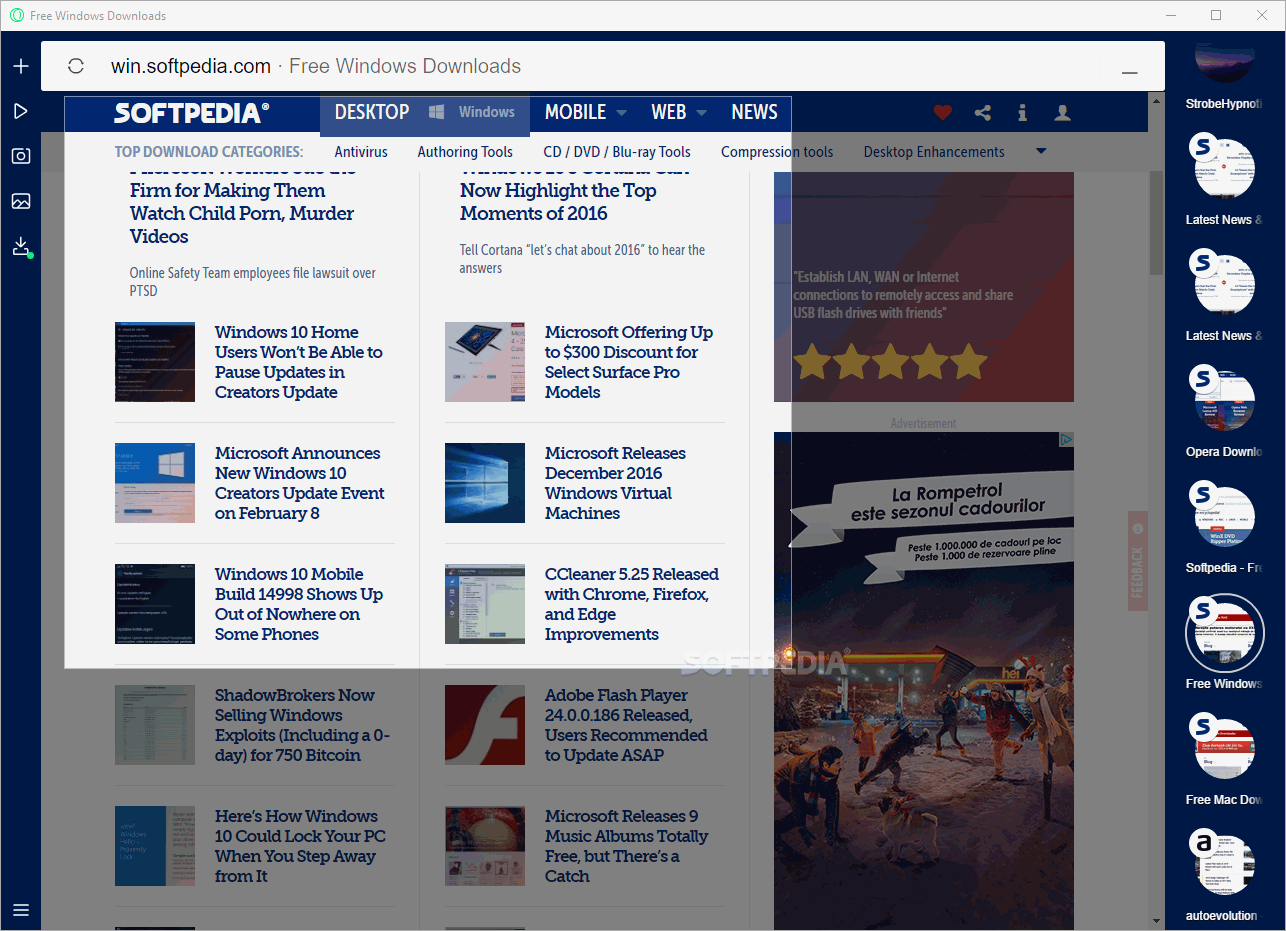Open the CD / DVD / Blu-ray Tools category
The height and width of the screenshot is (931, 1286).
(x=617, y=152)
